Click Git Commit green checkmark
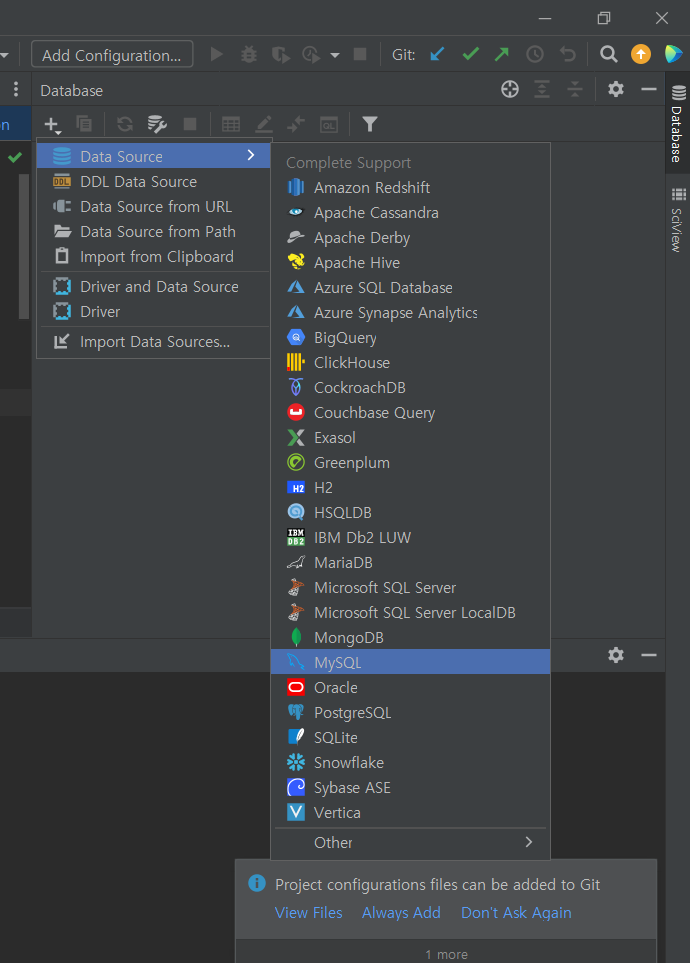Image resolution: width=690 pixels, height=963 pixels. pyautogui.click(x=471, y=55)
